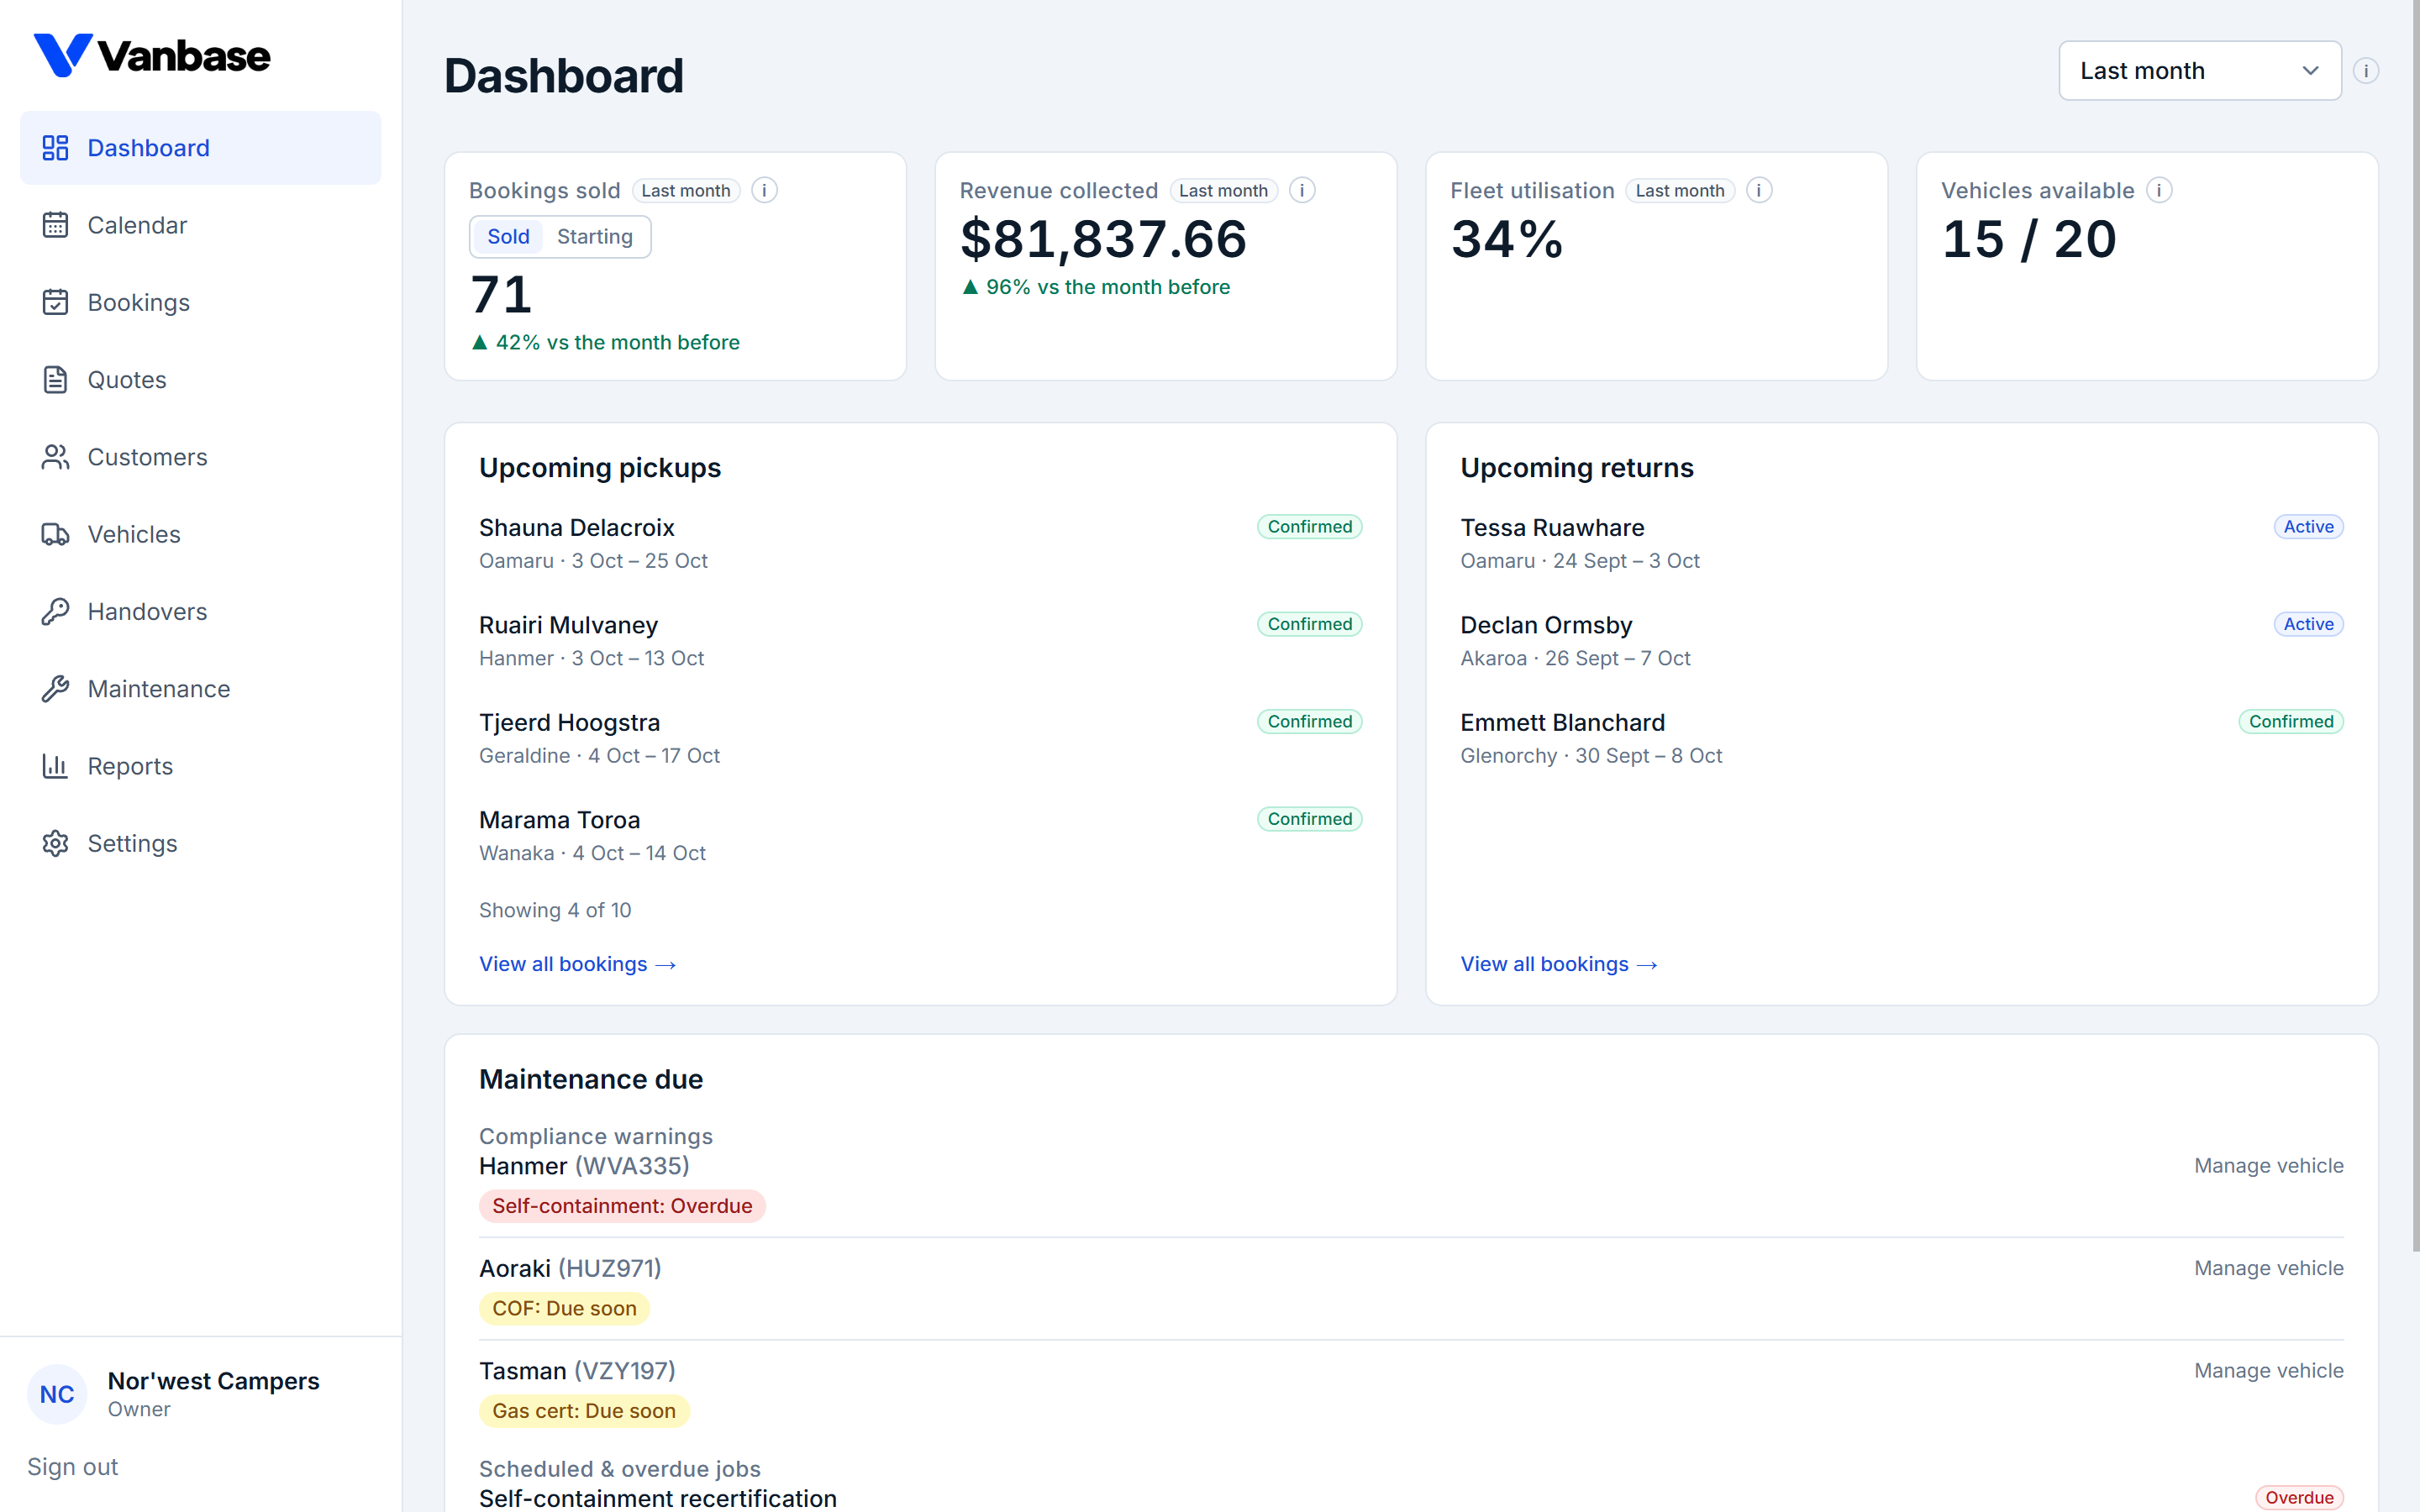This screenshot has width=2420, height=1512.
Task: Click info icon next to period dropdown
Action: 2366,71
